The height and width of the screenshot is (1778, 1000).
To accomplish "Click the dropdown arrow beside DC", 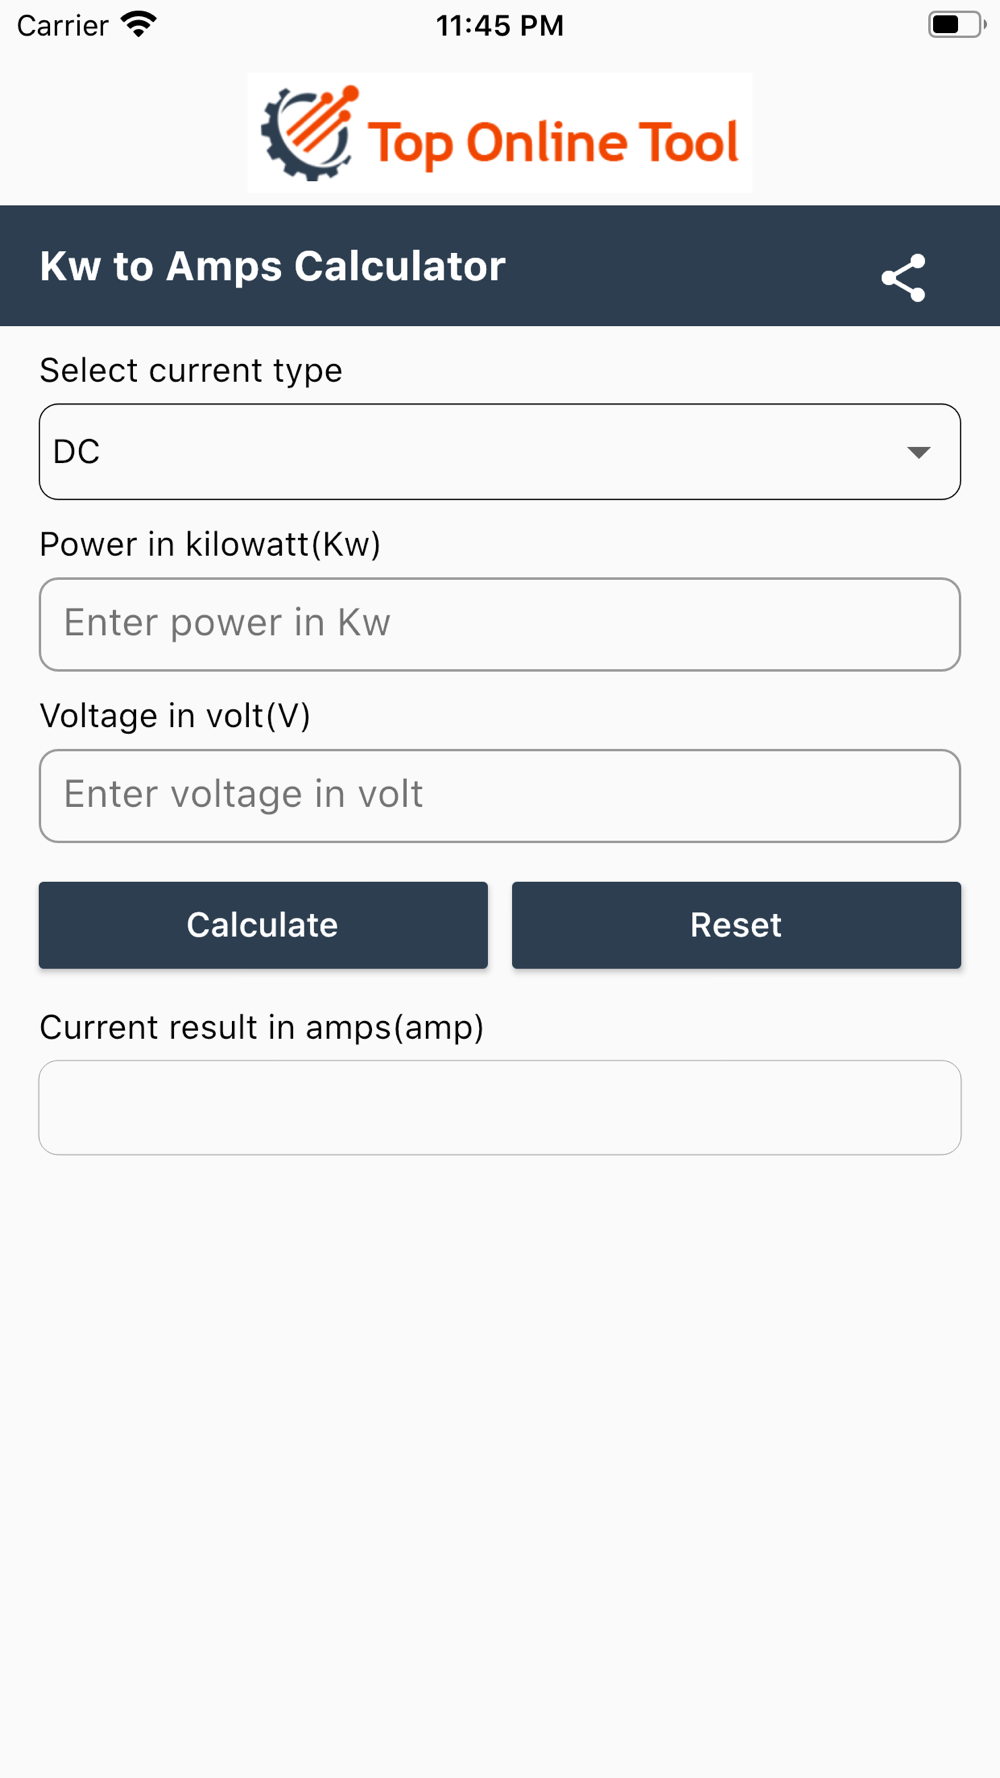I will pos(918,453).
